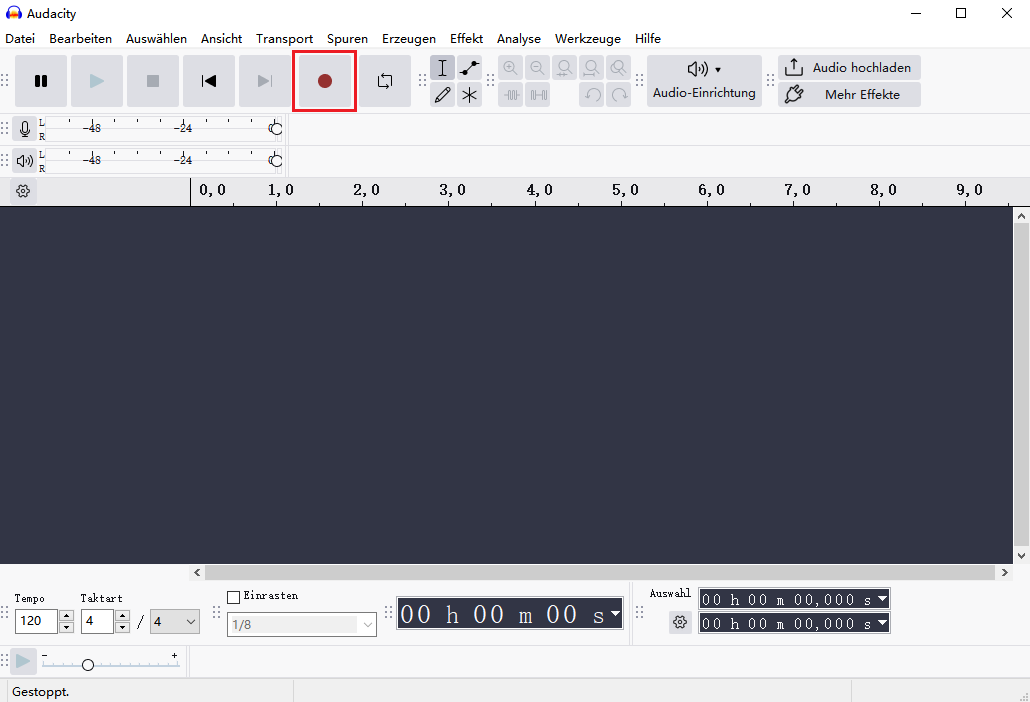Select the Envelope tool
Image resolution: width=1030 pixels, height=702 pixels.
[469, 68]
